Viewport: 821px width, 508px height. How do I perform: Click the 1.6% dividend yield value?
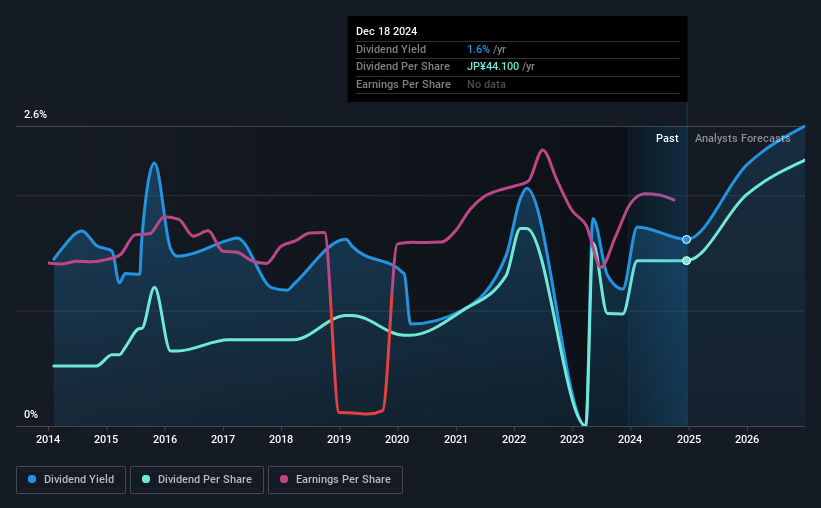[479, 49]
